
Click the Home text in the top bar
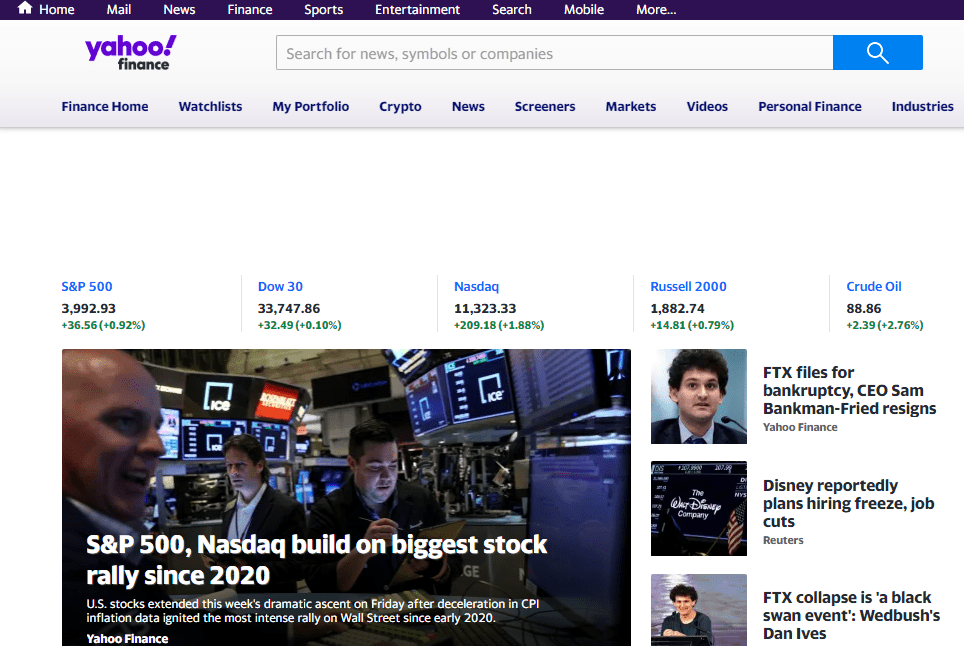click(57, 10)
